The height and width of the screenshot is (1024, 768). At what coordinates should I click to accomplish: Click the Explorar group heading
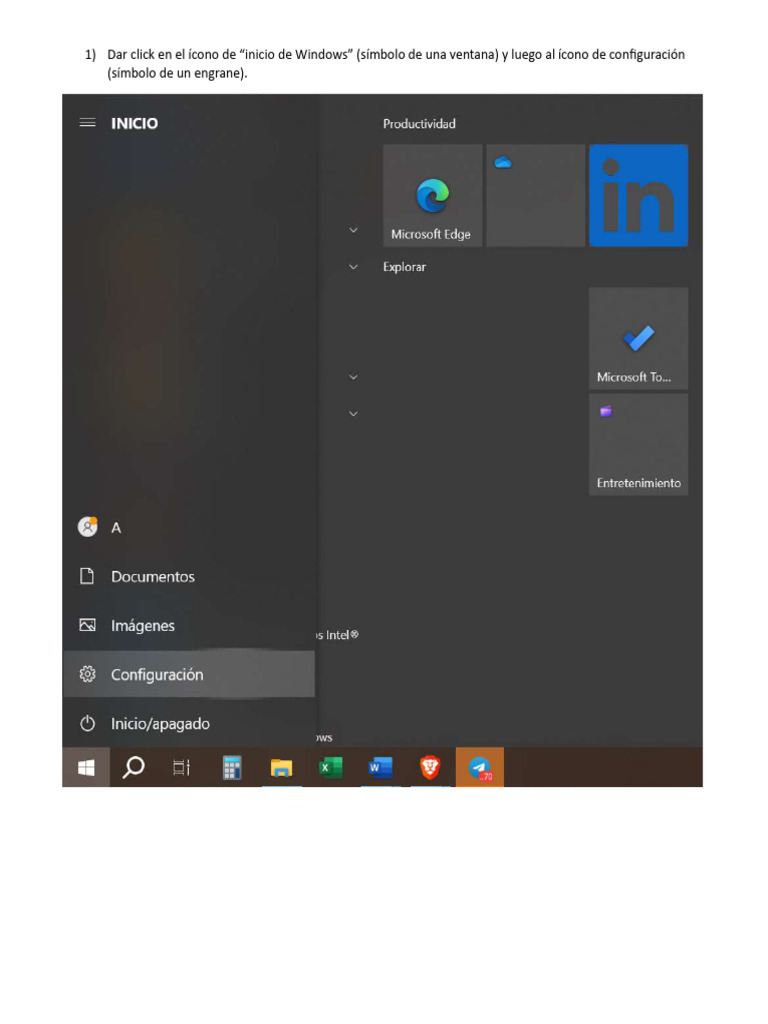[x=404, y=267]
